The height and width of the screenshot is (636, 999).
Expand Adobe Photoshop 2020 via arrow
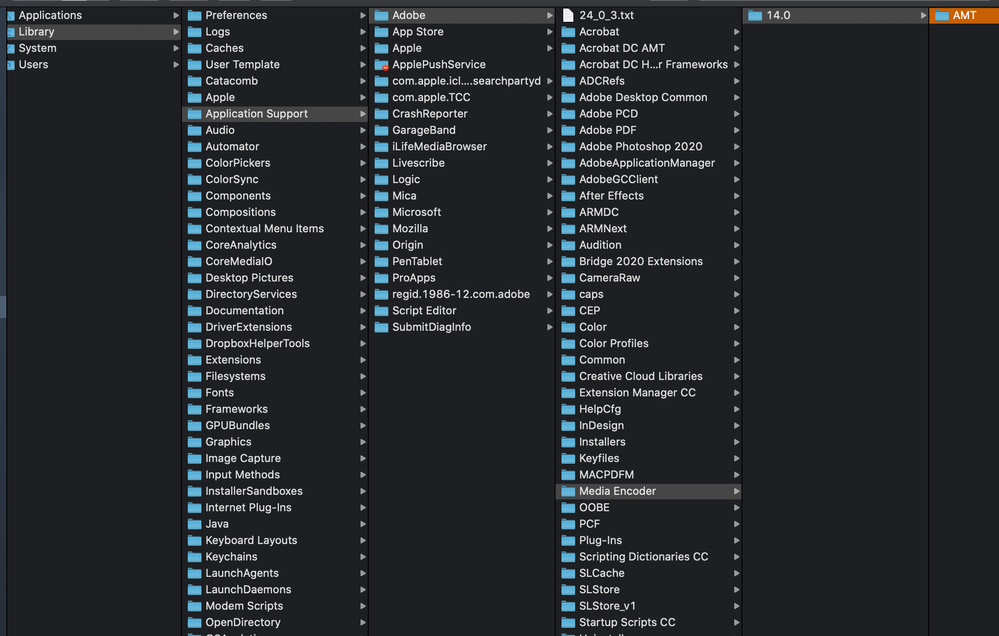[737, 147]
